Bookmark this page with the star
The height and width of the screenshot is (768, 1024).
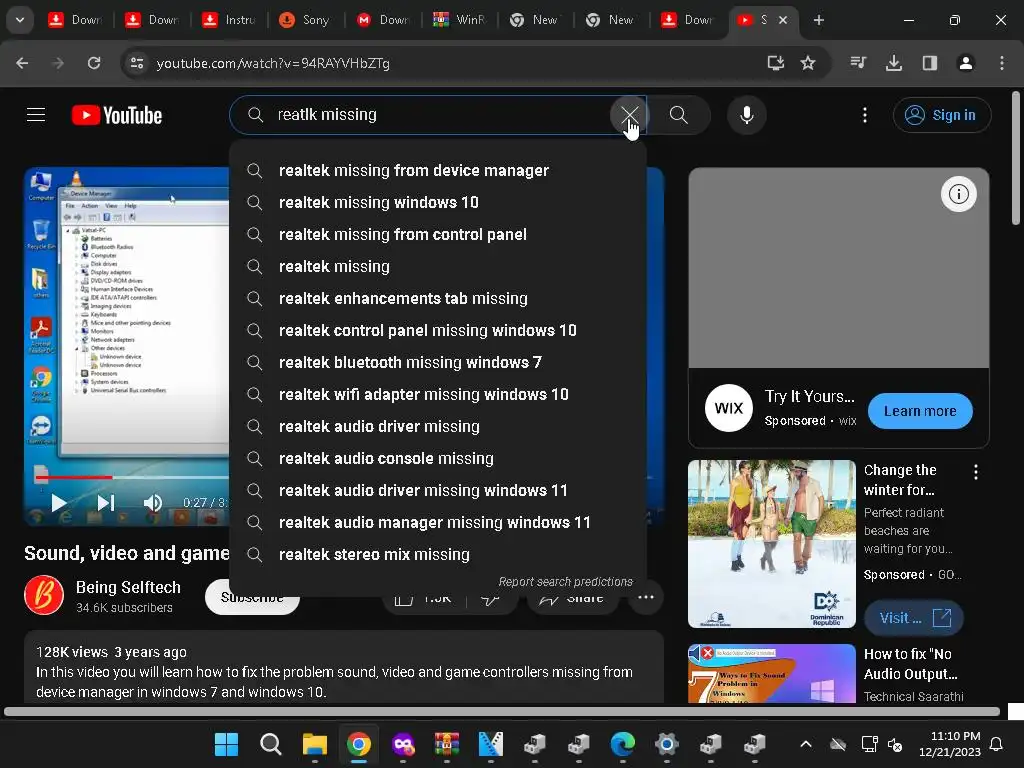click(x=808, y=63)
